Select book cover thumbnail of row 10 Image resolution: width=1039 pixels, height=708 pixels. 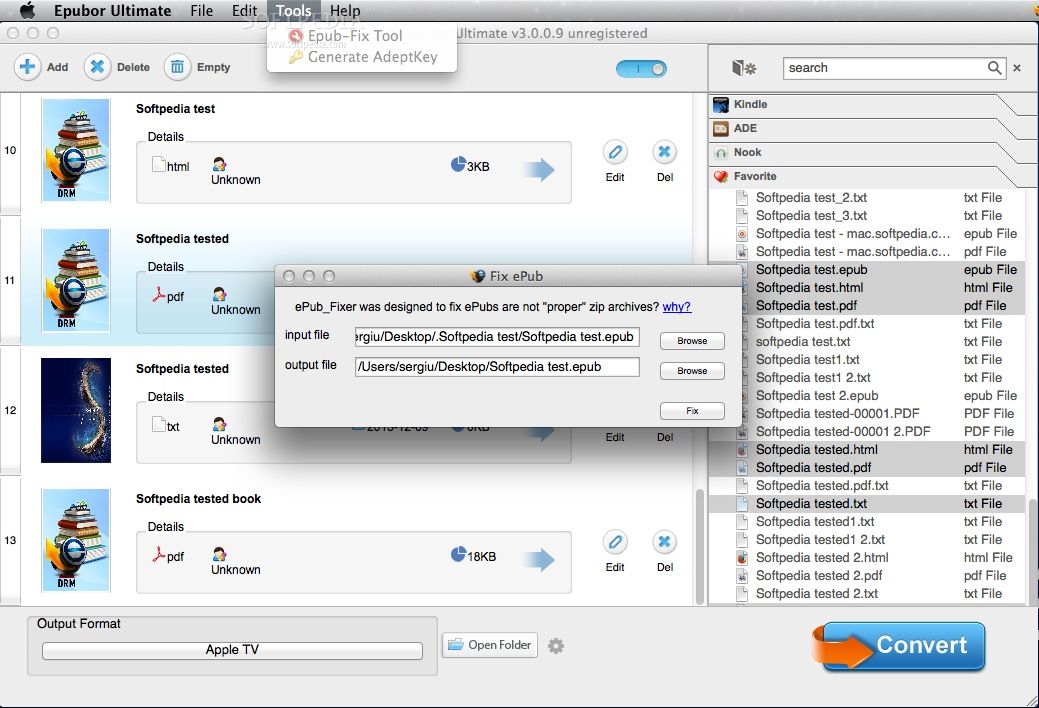click(76, 150)
